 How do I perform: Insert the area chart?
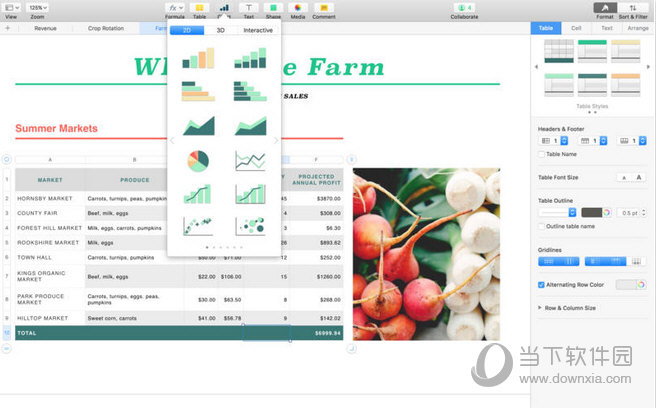(x=199, y=126)
